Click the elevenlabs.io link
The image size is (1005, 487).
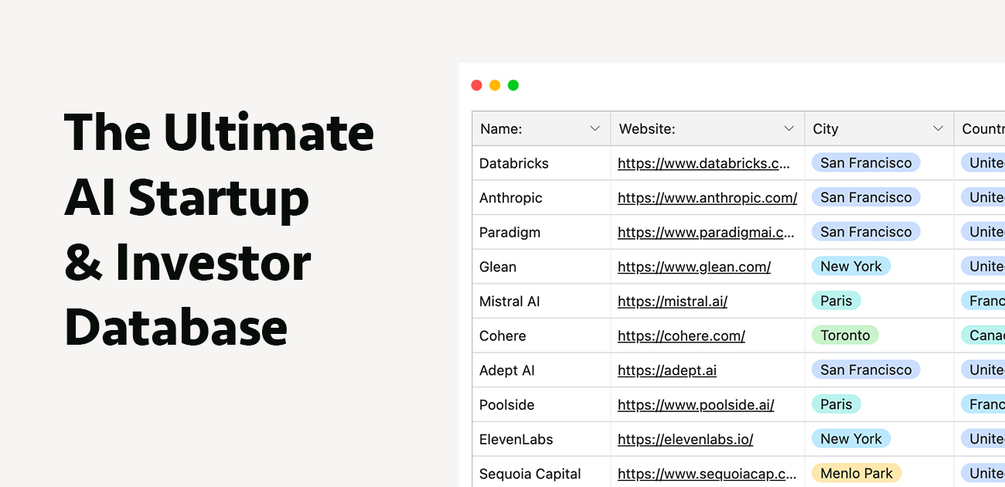click(685, 439)
